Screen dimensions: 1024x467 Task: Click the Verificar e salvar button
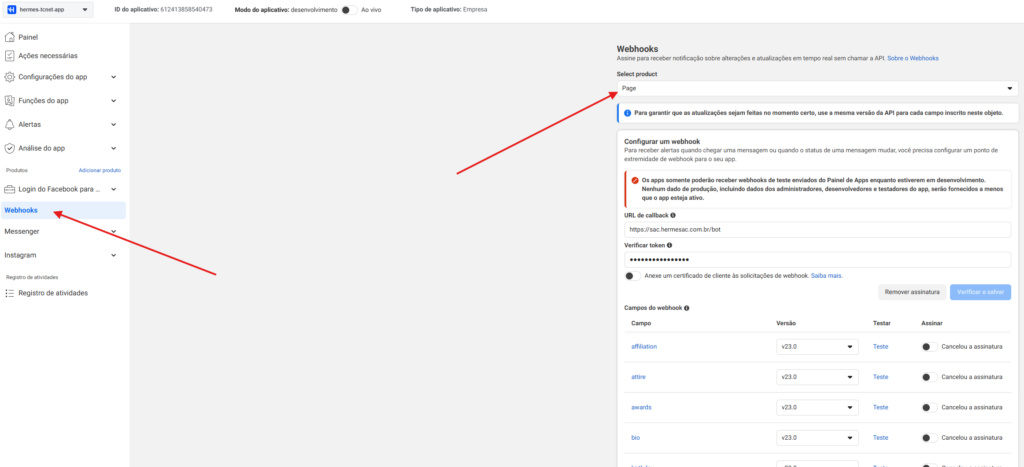coord(980,292)
